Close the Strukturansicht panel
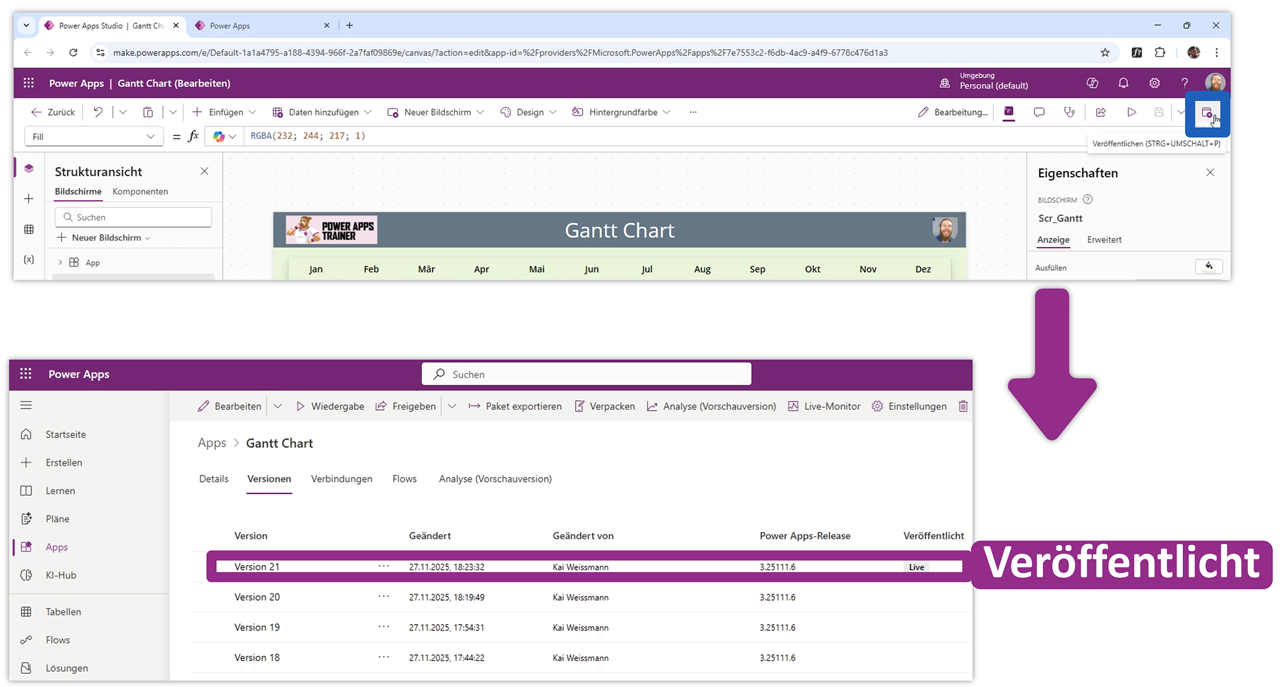This screenshot has height=687, width=1280. point(204,171)
